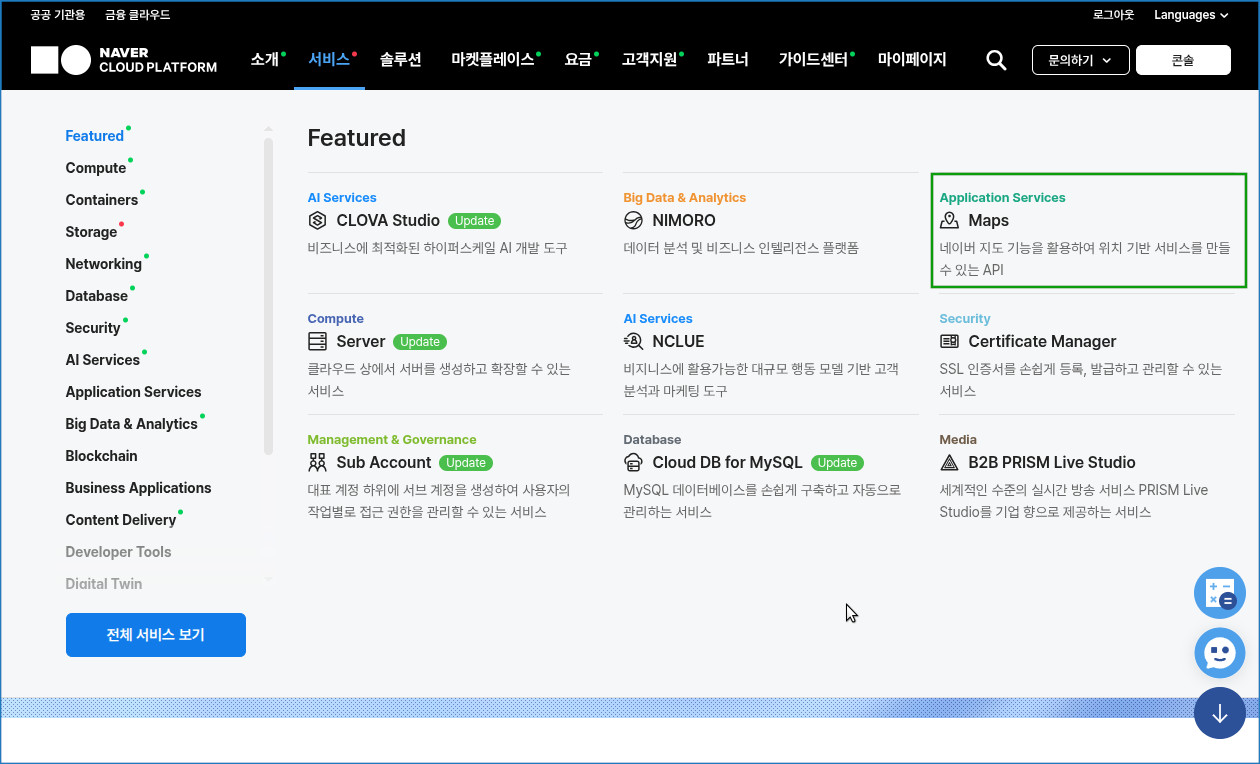The height and width of the screenshot is (764, 1260).
Task: Click the scroll down arrow button
Action: 1220,714
